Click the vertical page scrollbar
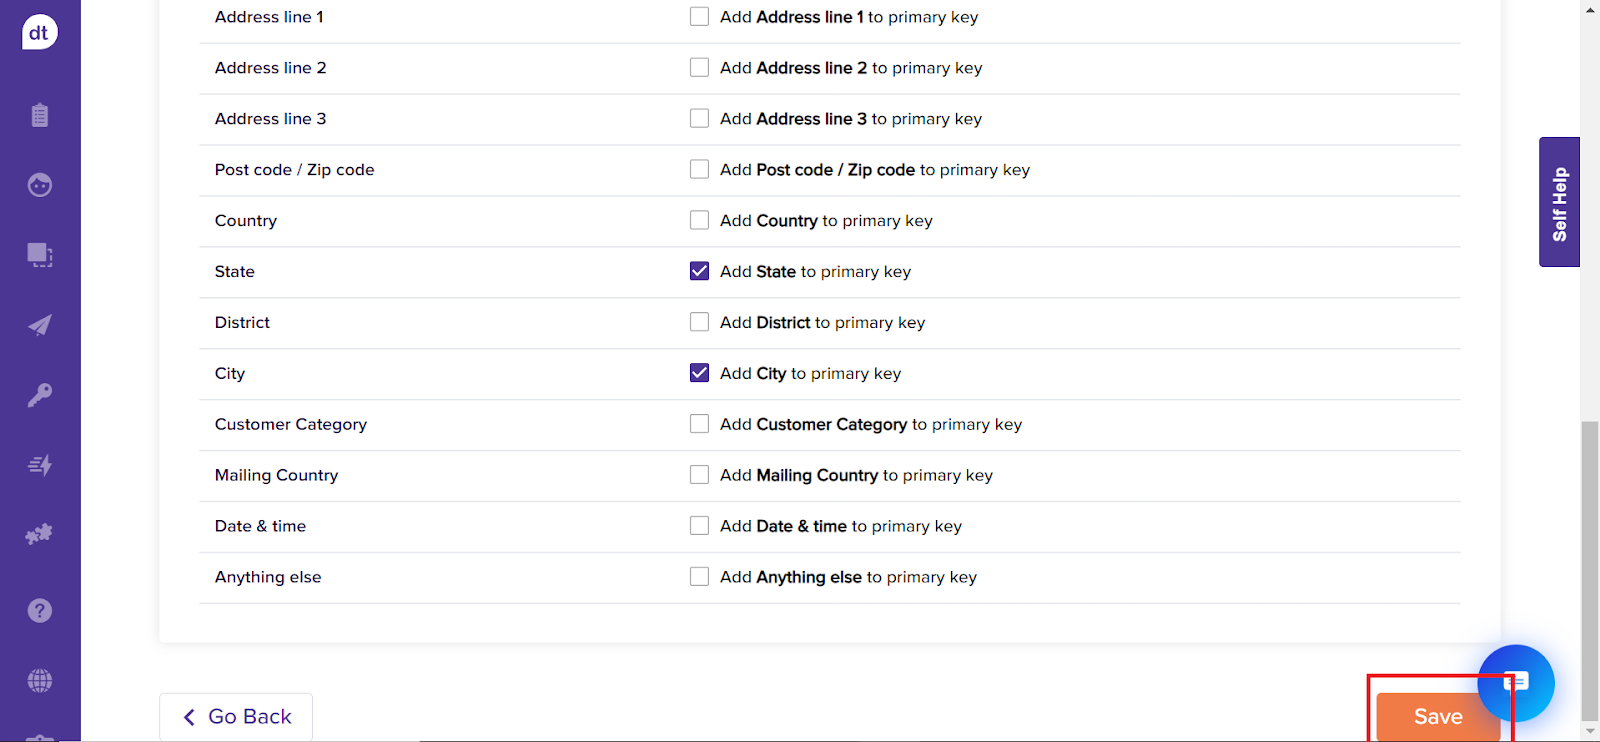This screenshot has width=1600, height=742. tap(1589, 570)
